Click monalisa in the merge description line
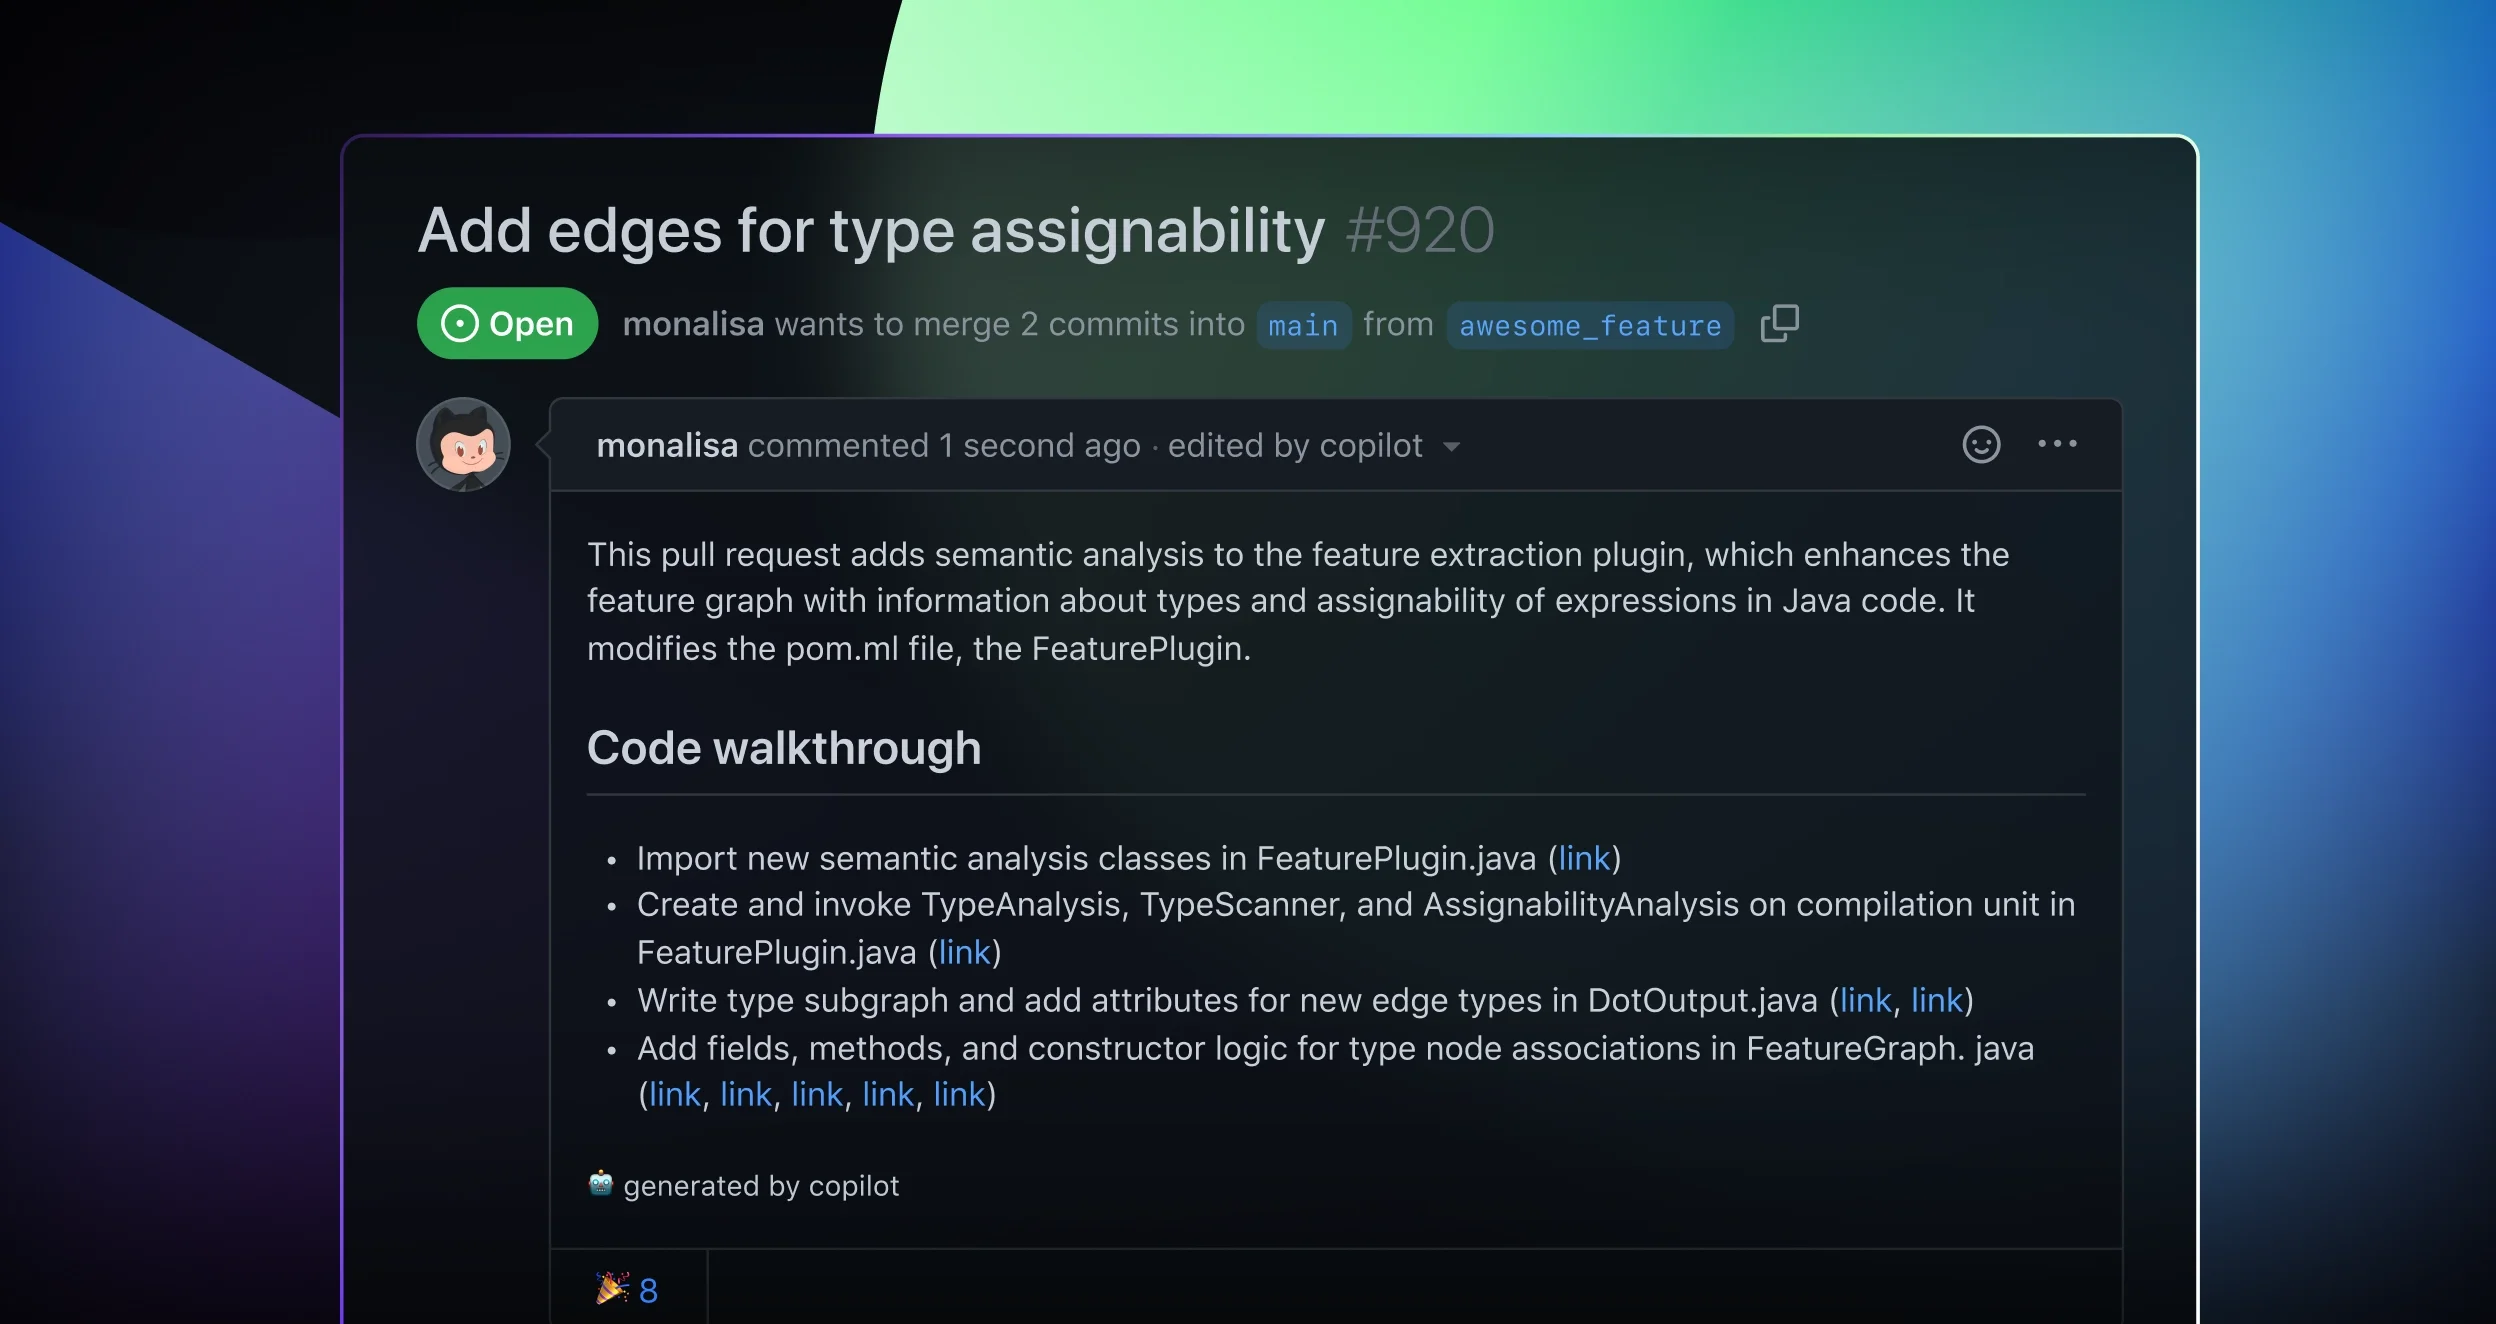Screen dimensions: 2496x1324 point(693,324)
